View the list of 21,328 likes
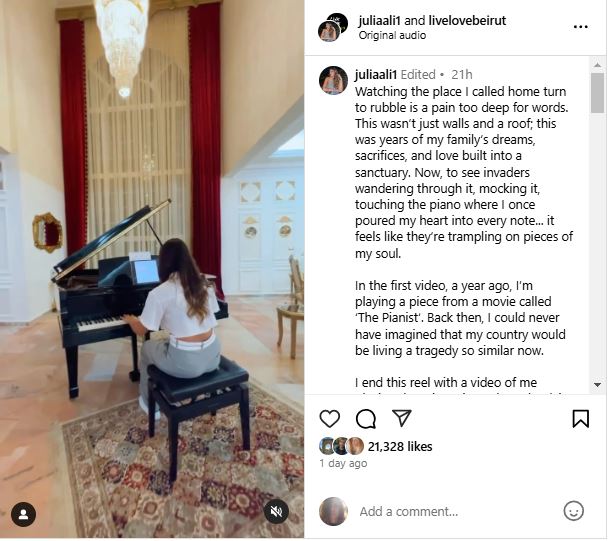608x541 pixels. coord(400,446)
